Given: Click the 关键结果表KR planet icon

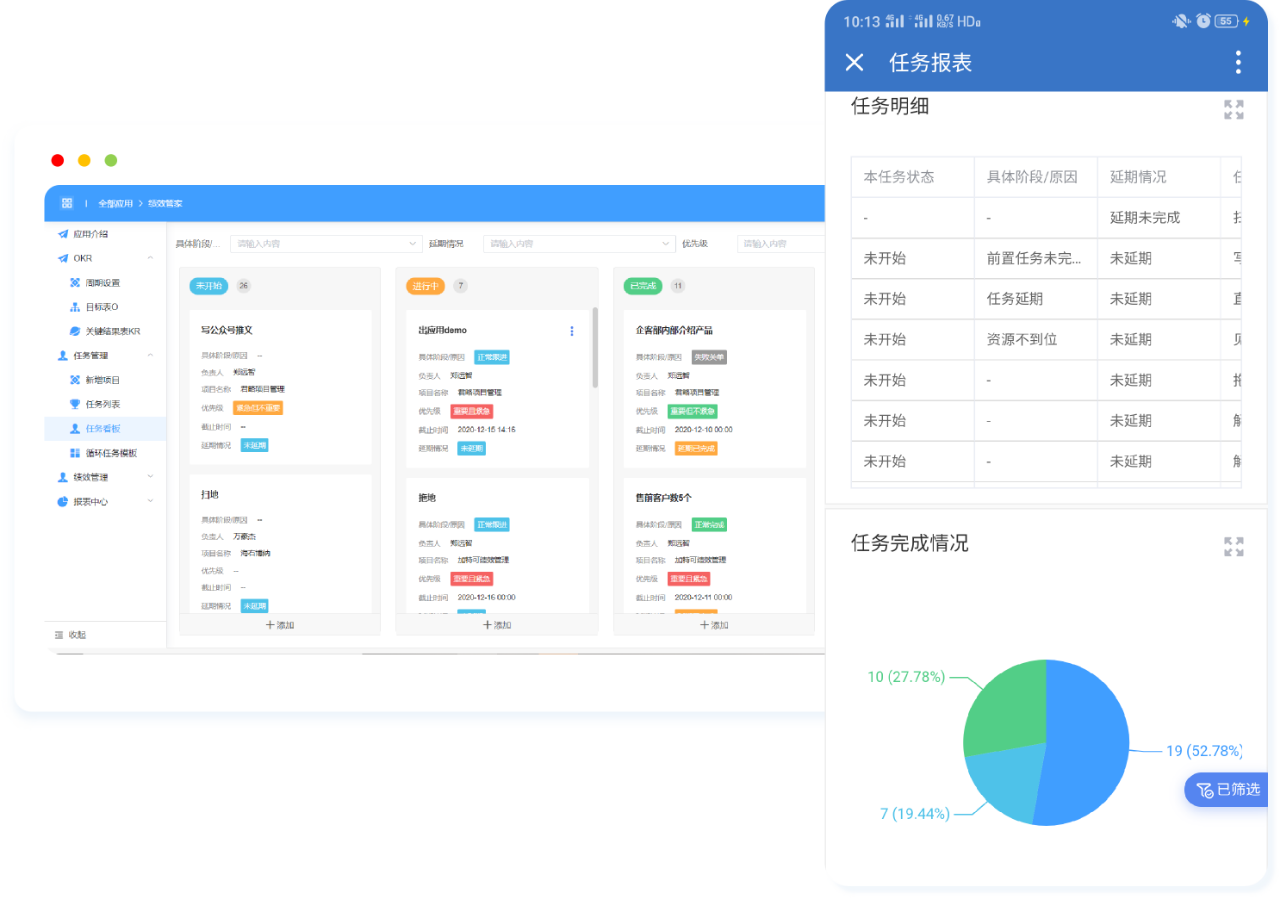Looking at the screenshot, I should coord(75,331).
